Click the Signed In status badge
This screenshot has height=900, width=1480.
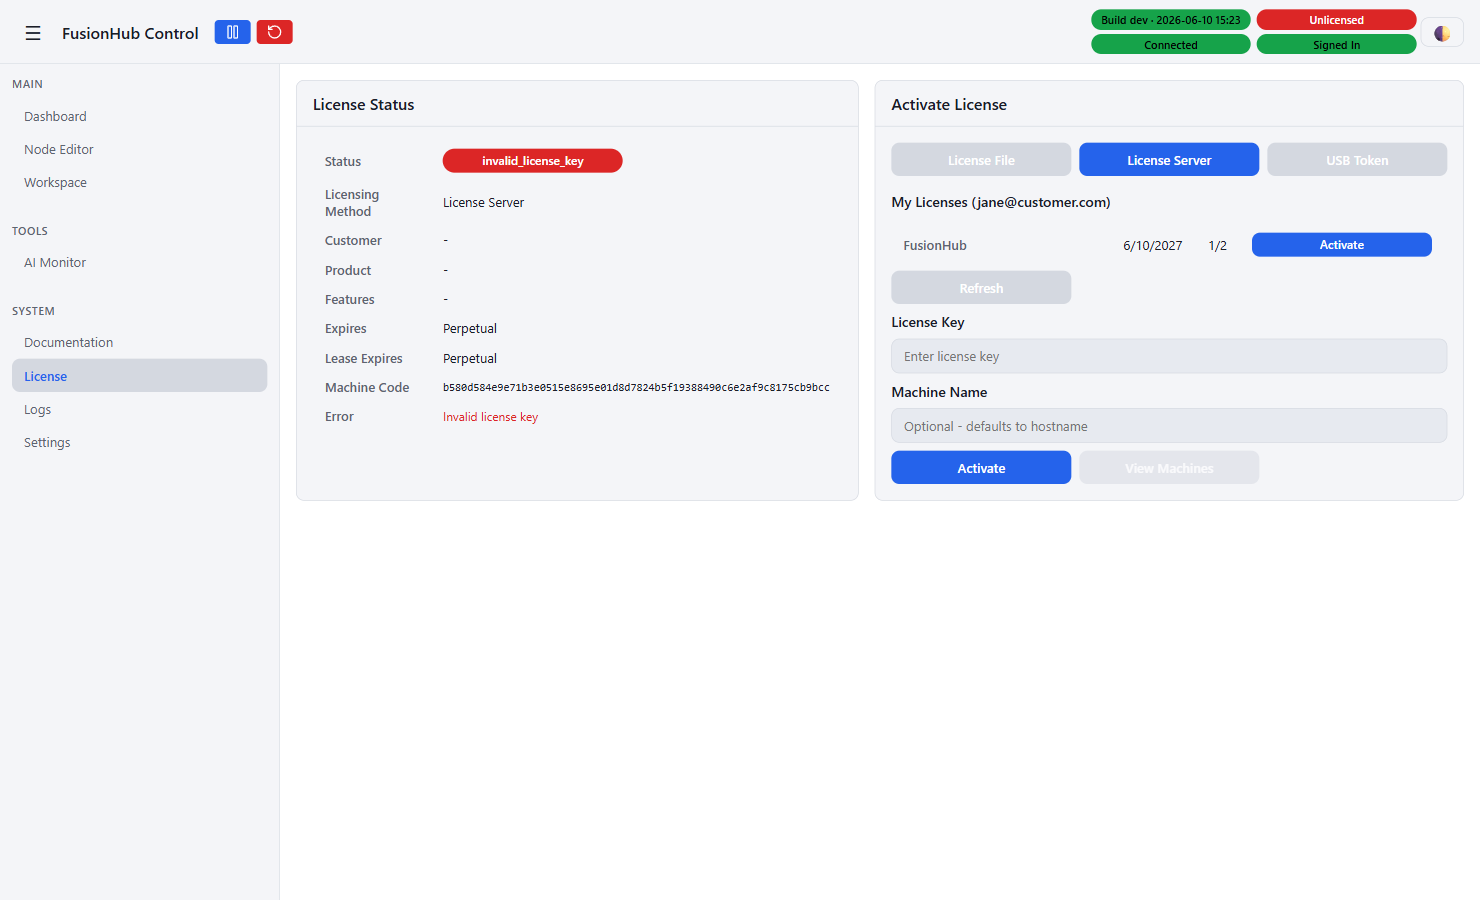1336,45
